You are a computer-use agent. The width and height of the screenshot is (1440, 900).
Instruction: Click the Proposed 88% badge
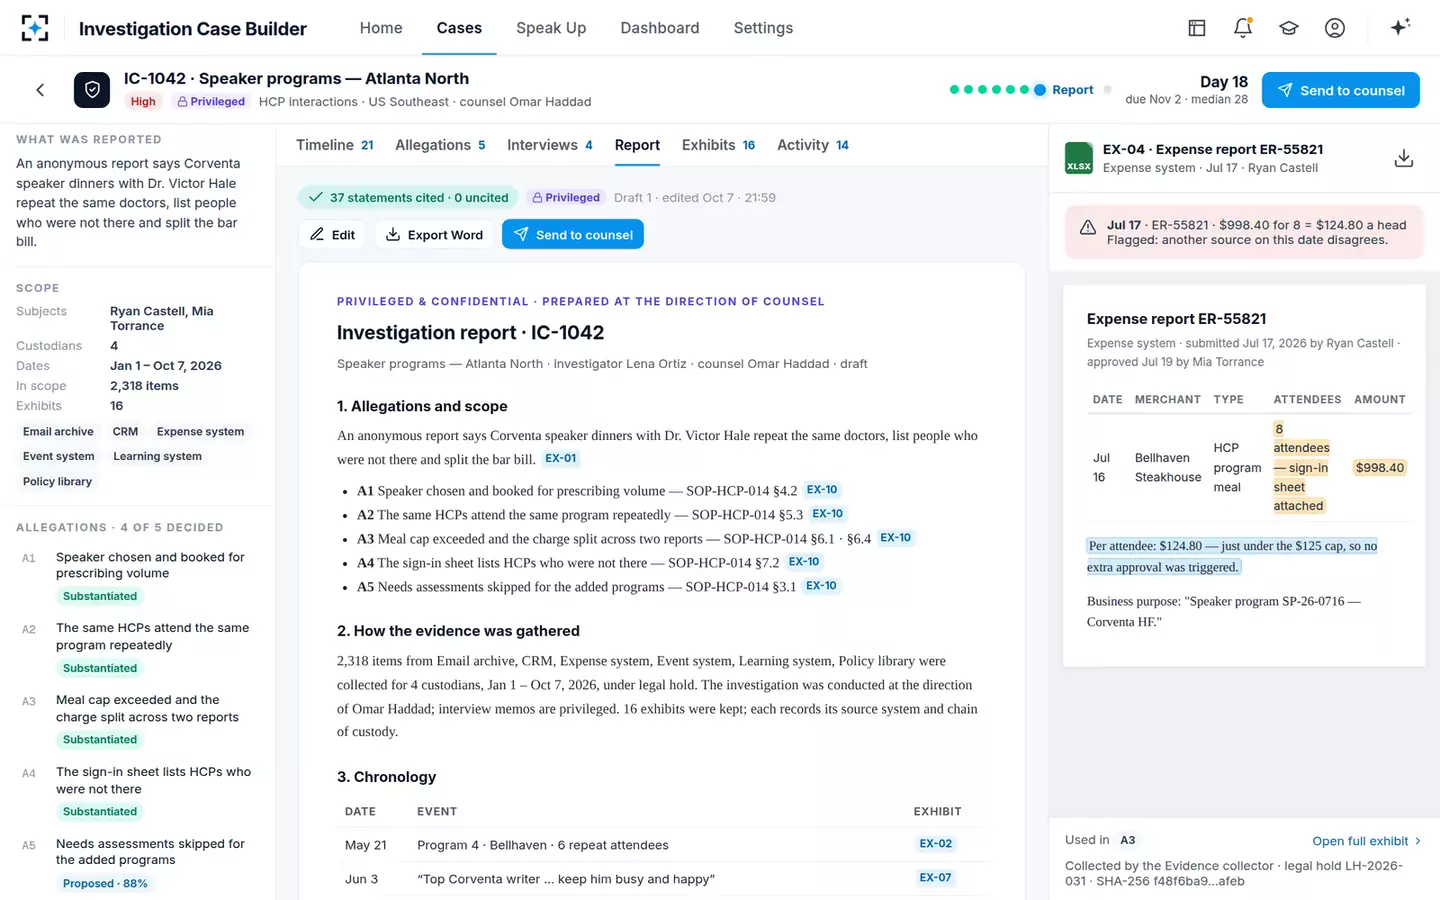click(x=105, y=883)
